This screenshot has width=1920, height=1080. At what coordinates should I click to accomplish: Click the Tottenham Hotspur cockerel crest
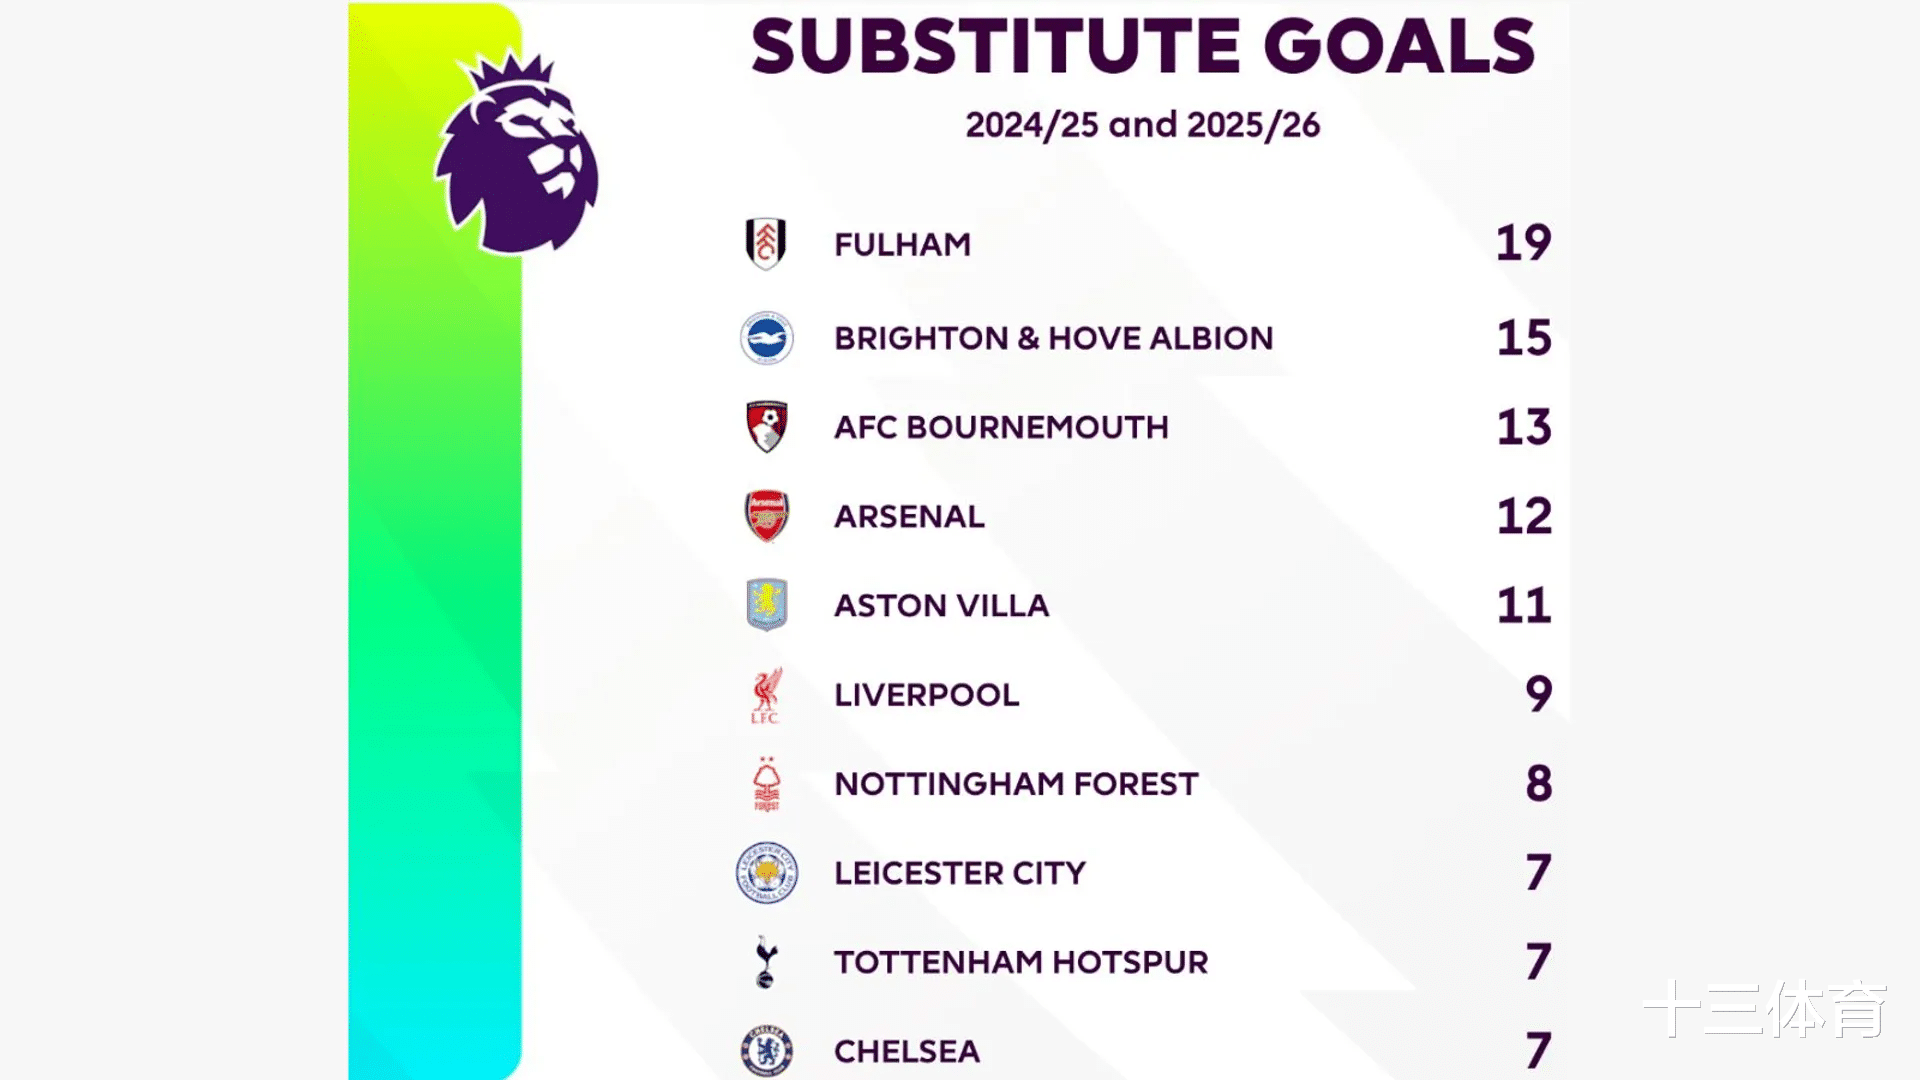click(x=766, y=962)
